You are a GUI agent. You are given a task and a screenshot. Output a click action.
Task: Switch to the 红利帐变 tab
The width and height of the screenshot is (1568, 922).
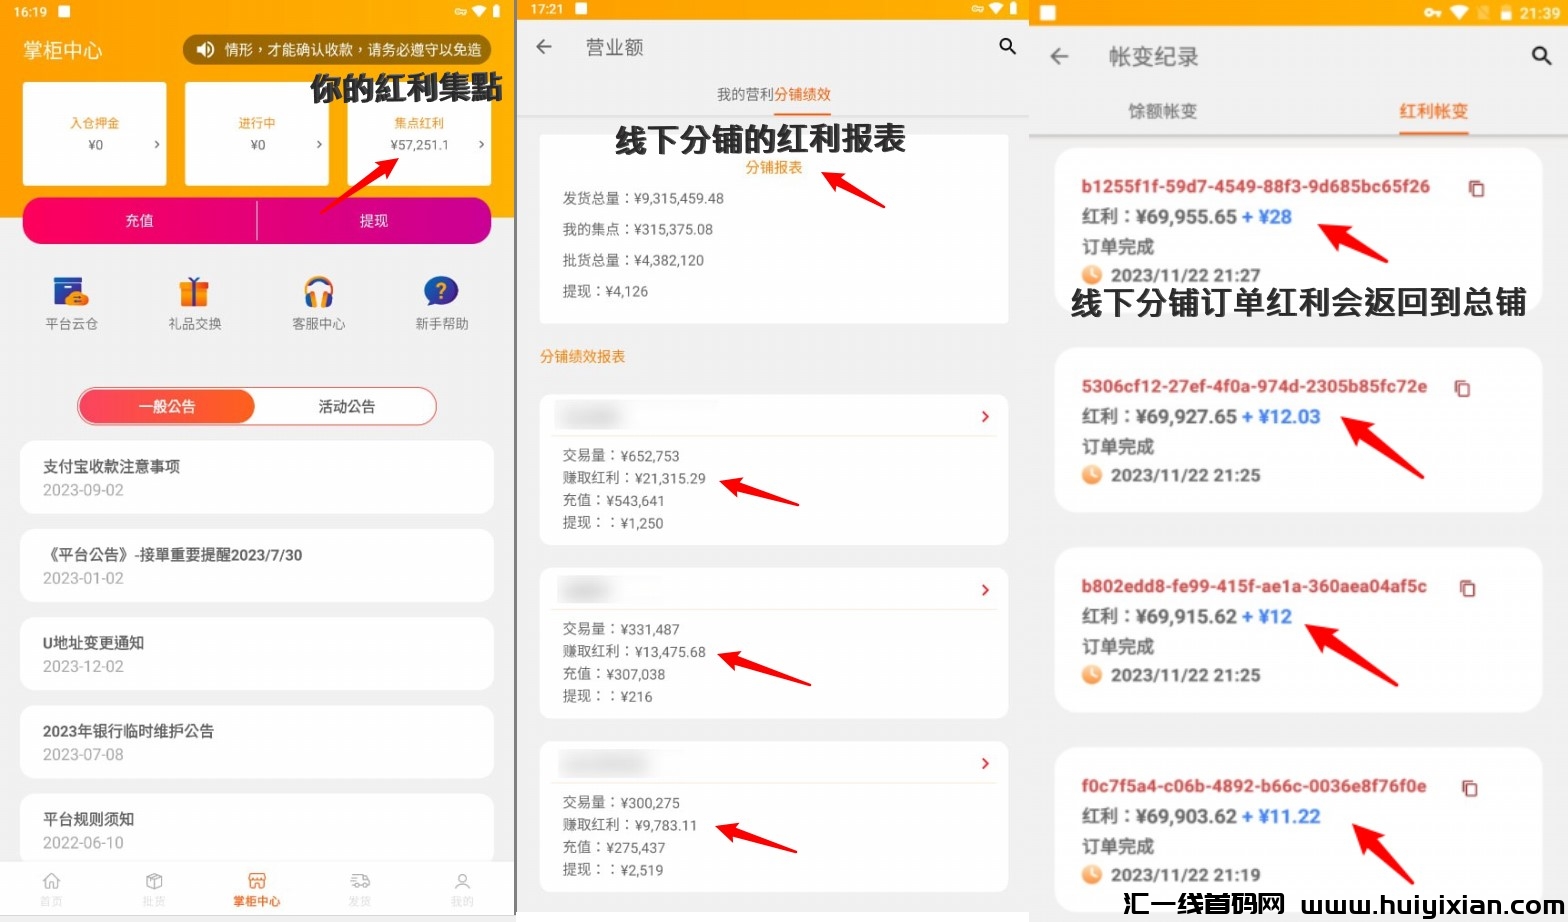[1433, 111]
